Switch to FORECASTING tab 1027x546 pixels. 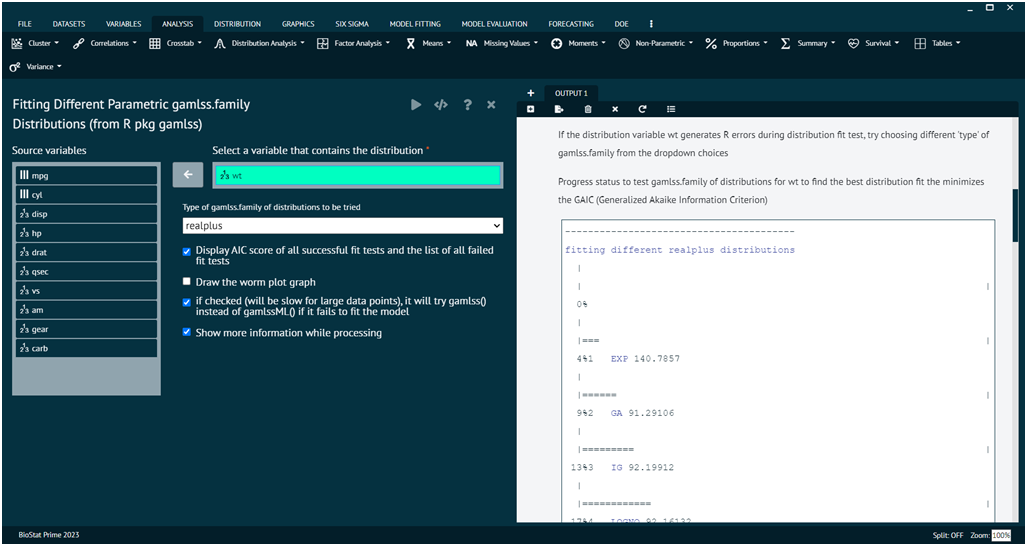click(x=571, y=24)
